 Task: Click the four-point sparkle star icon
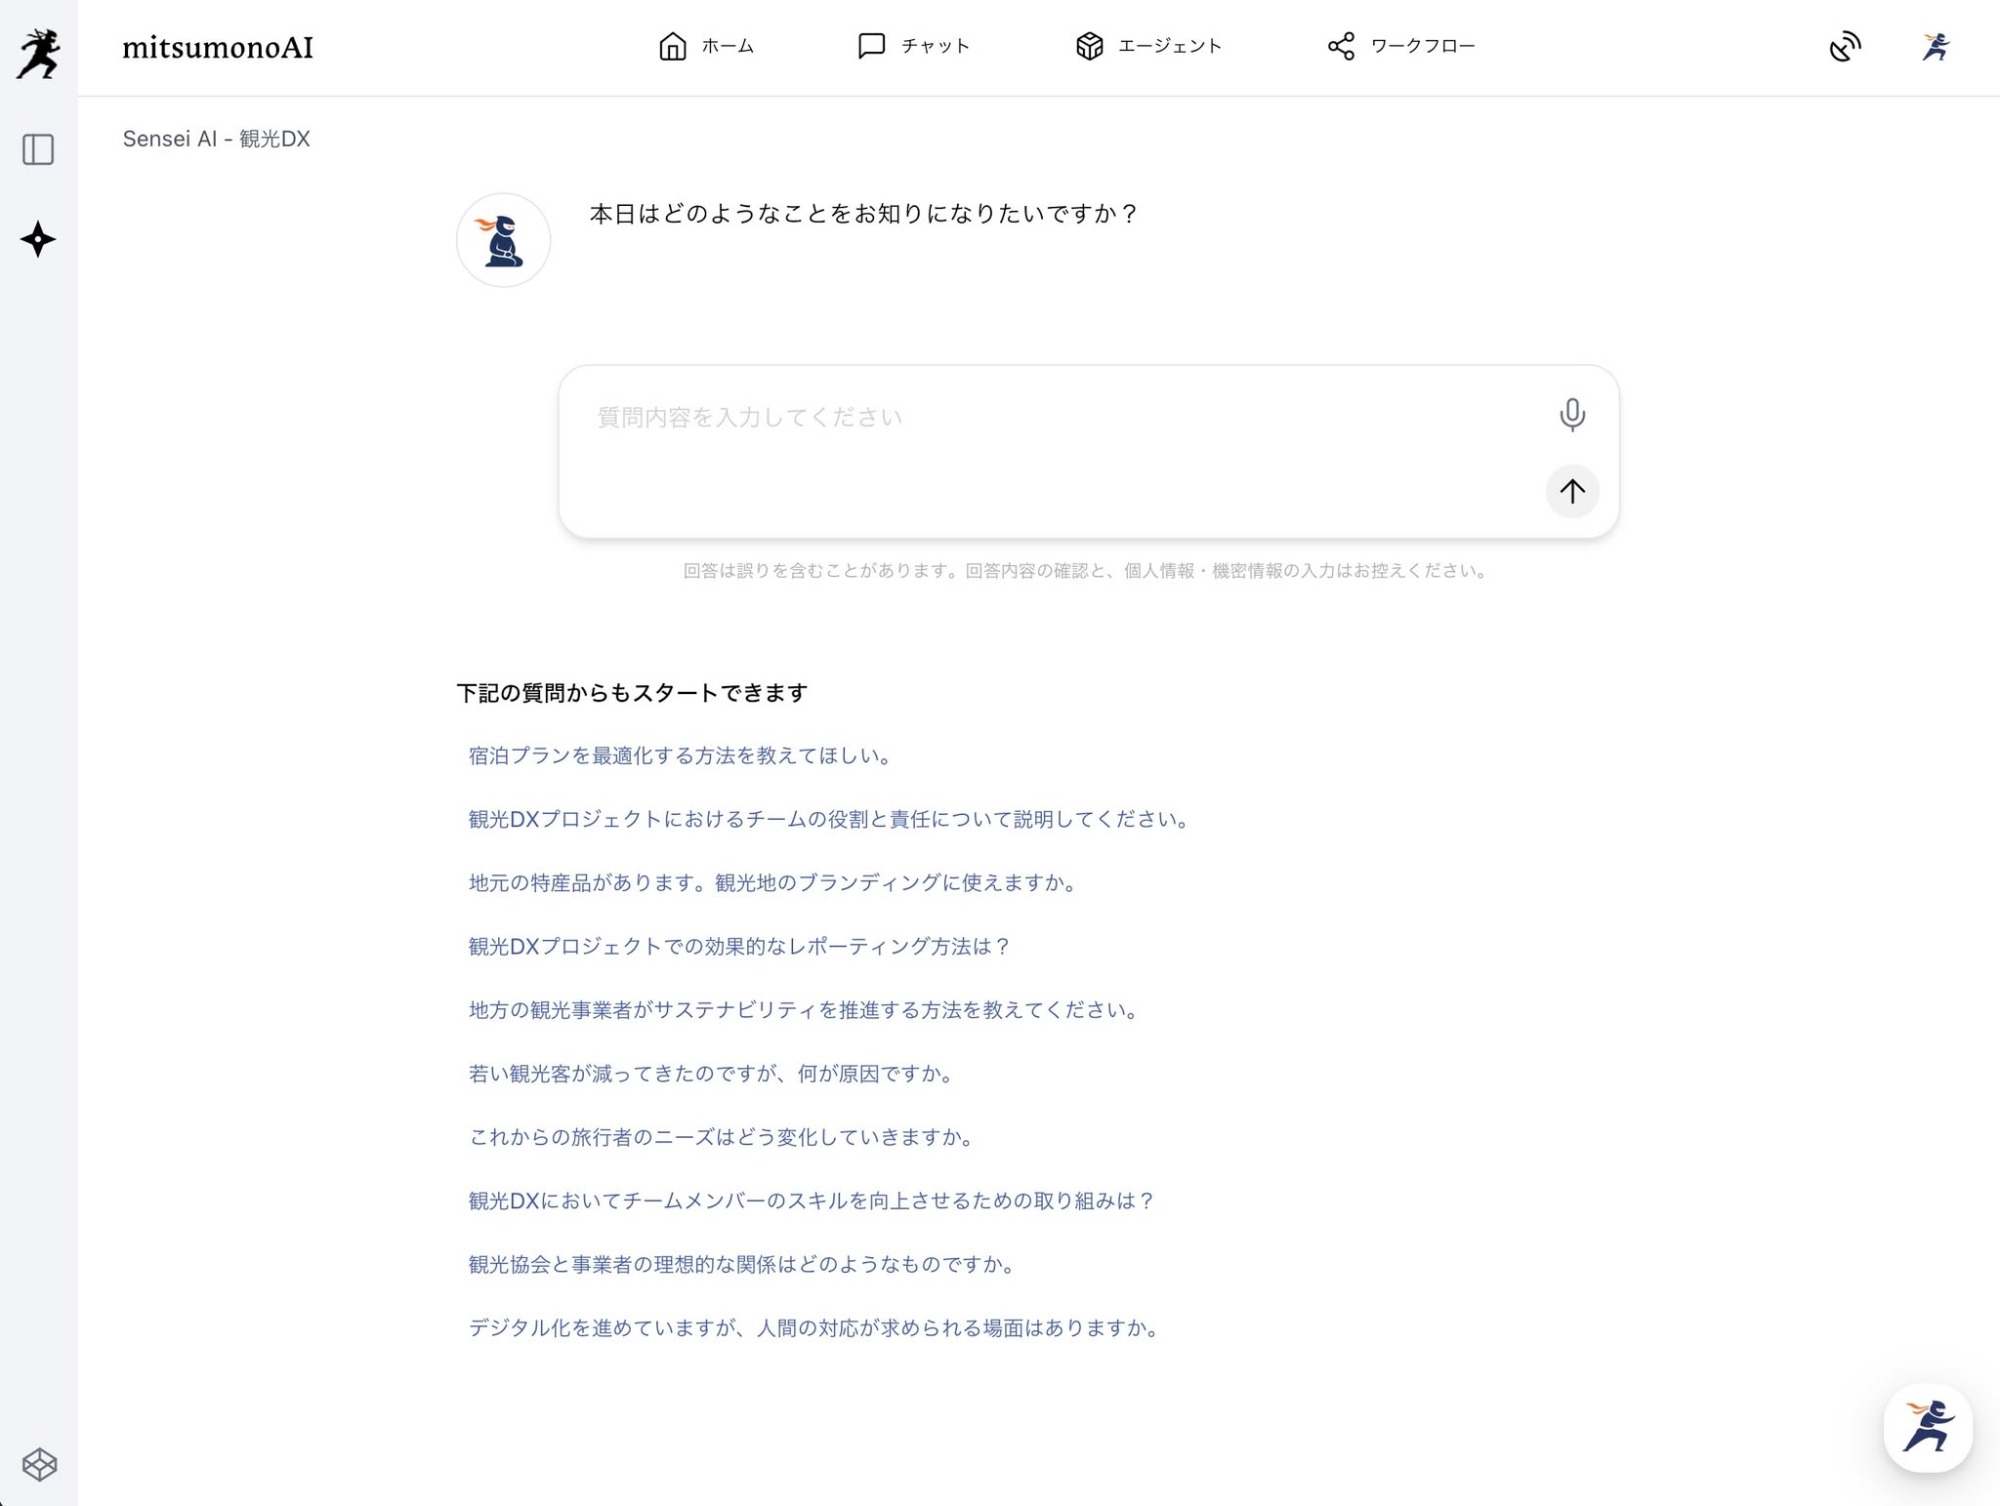pyautogui.click(x=38, y=239)
